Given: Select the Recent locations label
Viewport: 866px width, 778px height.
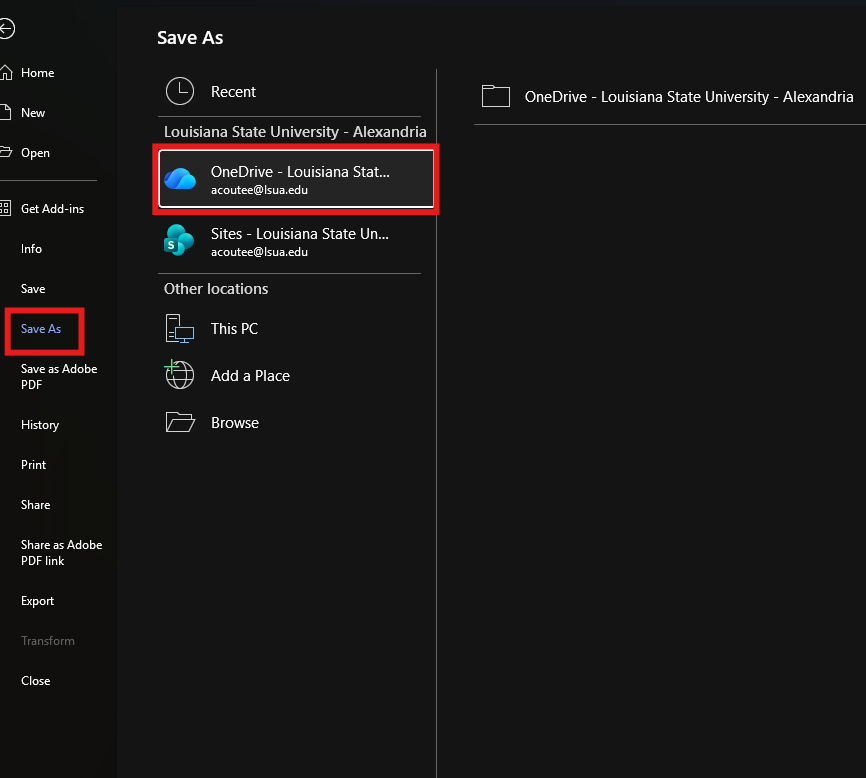Looking at the screenshot, I should pos(233,92).
